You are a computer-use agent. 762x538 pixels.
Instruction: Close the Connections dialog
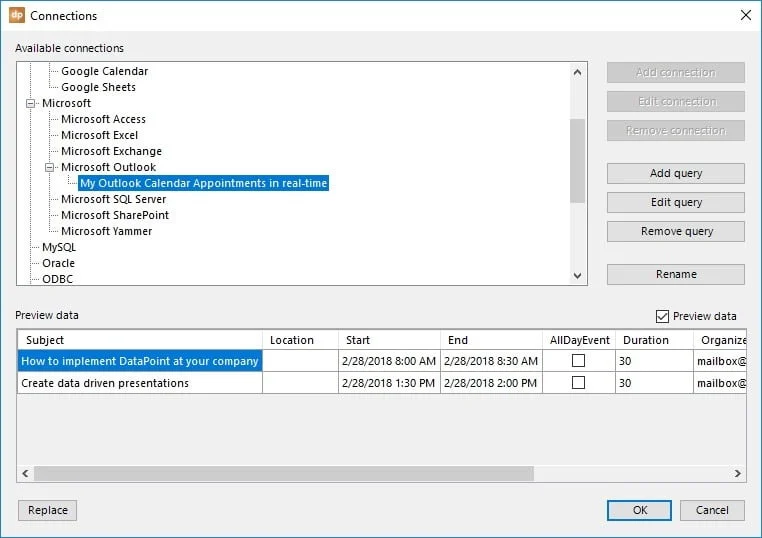click(x=745, y=15)
